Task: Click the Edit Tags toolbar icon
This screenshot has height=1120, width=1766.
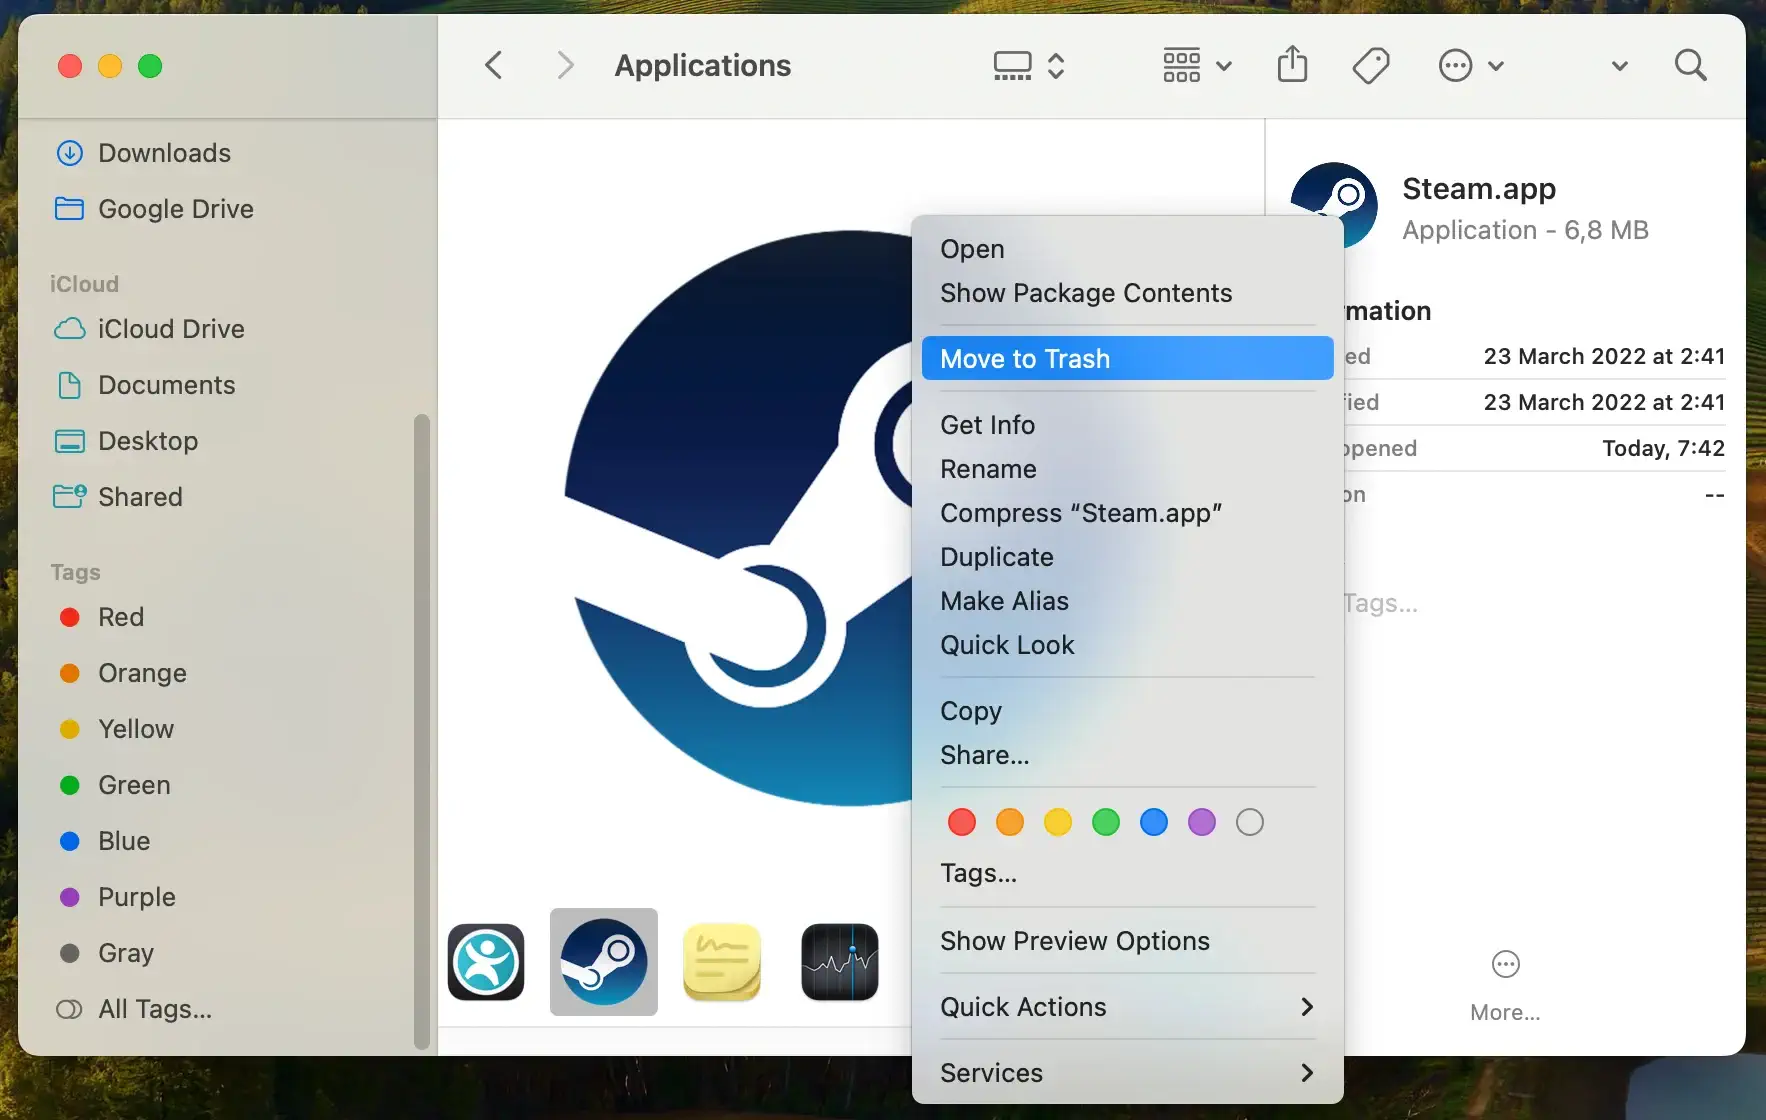Action: pyautogui.click(x=1370, y=66)
